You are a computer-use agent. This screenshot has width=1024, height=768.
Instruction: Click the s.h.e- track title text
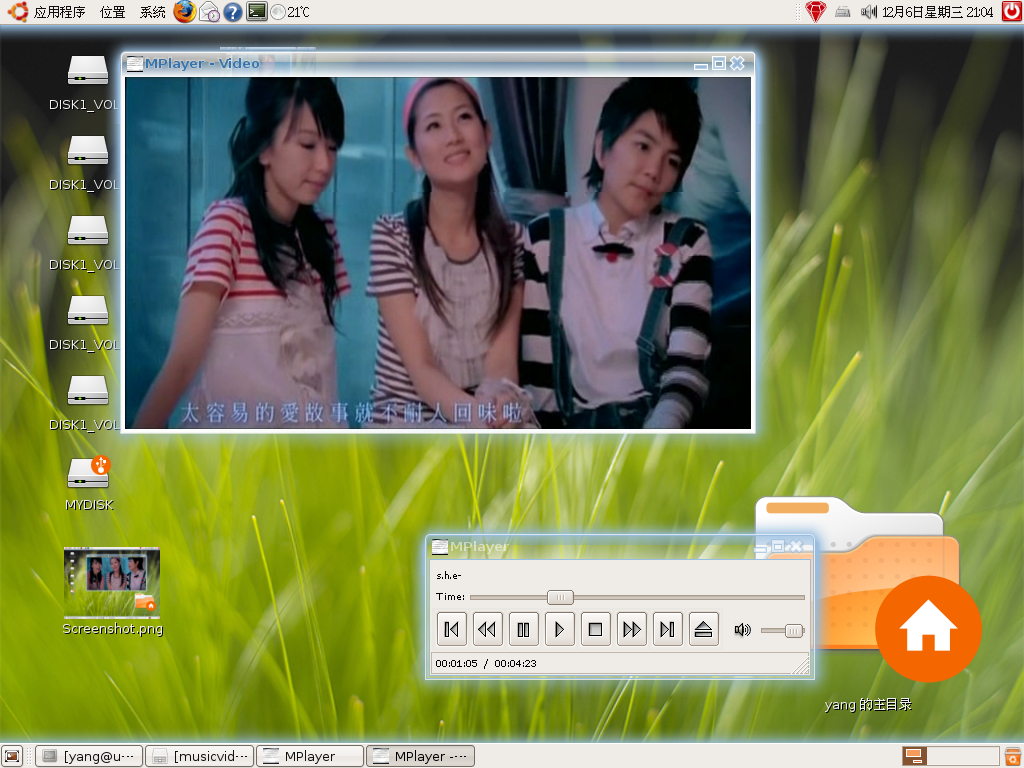449,575
